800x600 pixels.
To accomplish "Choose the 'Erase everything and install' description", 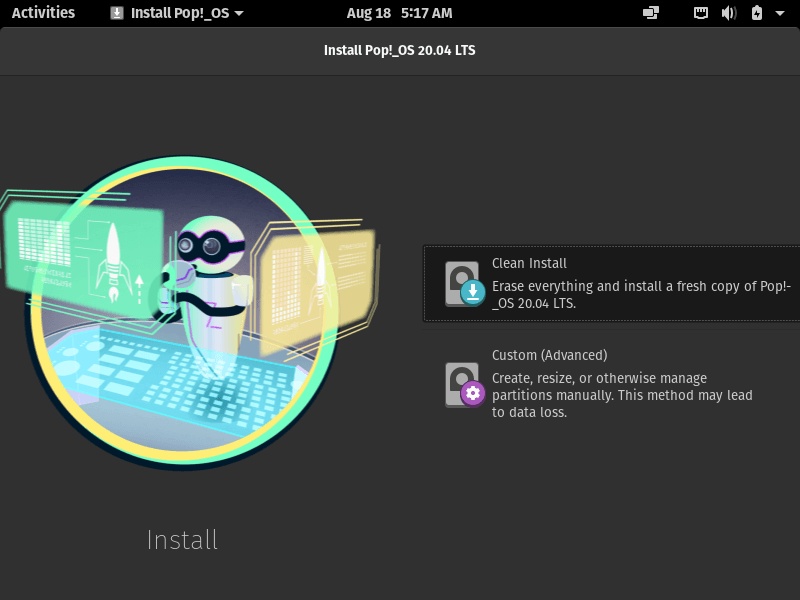I will [x=641, y=294].
